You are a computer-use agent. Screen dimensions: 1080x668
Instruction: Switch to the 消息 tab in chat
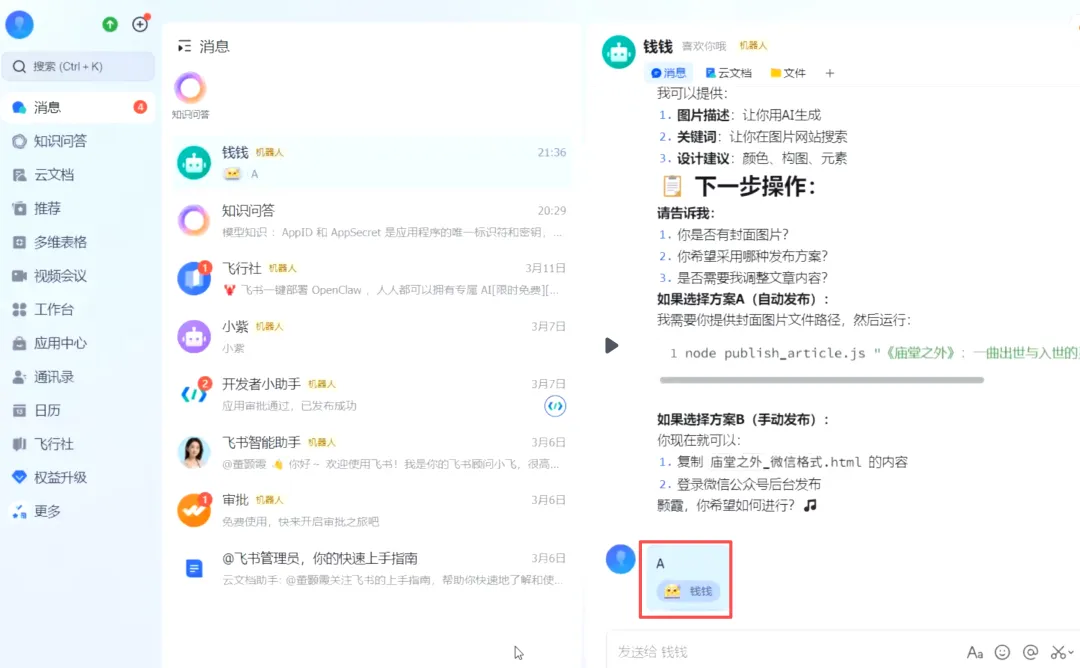tap(668, 73)
